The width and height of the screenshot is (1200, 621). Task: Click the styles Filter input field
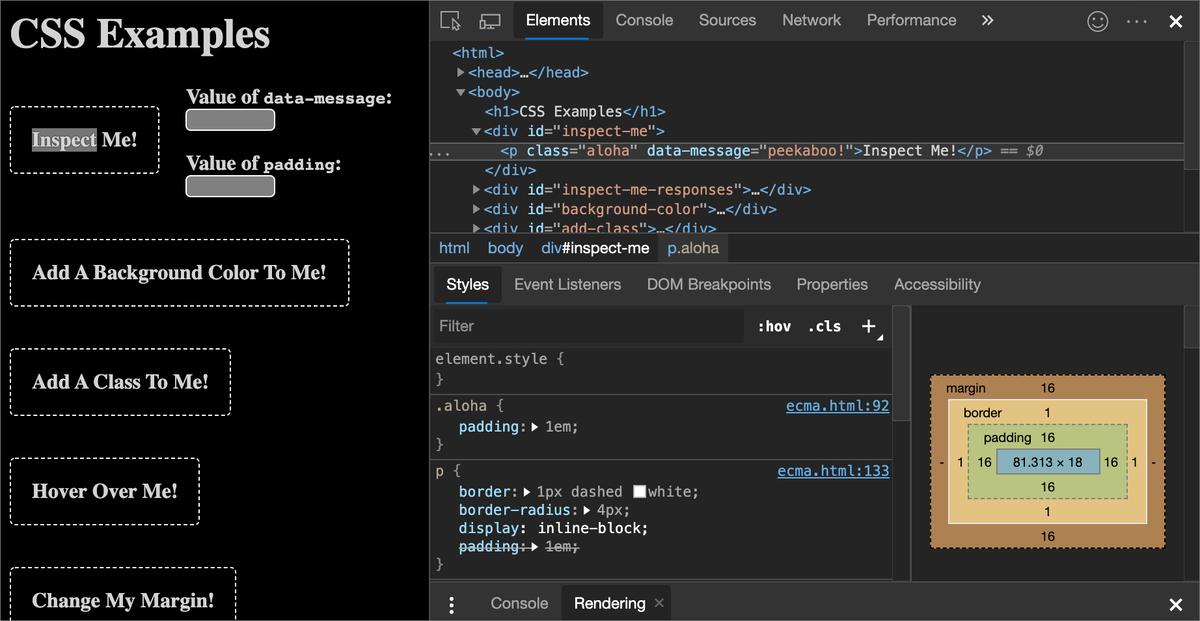pyautogui.click(x=590, y=326)
